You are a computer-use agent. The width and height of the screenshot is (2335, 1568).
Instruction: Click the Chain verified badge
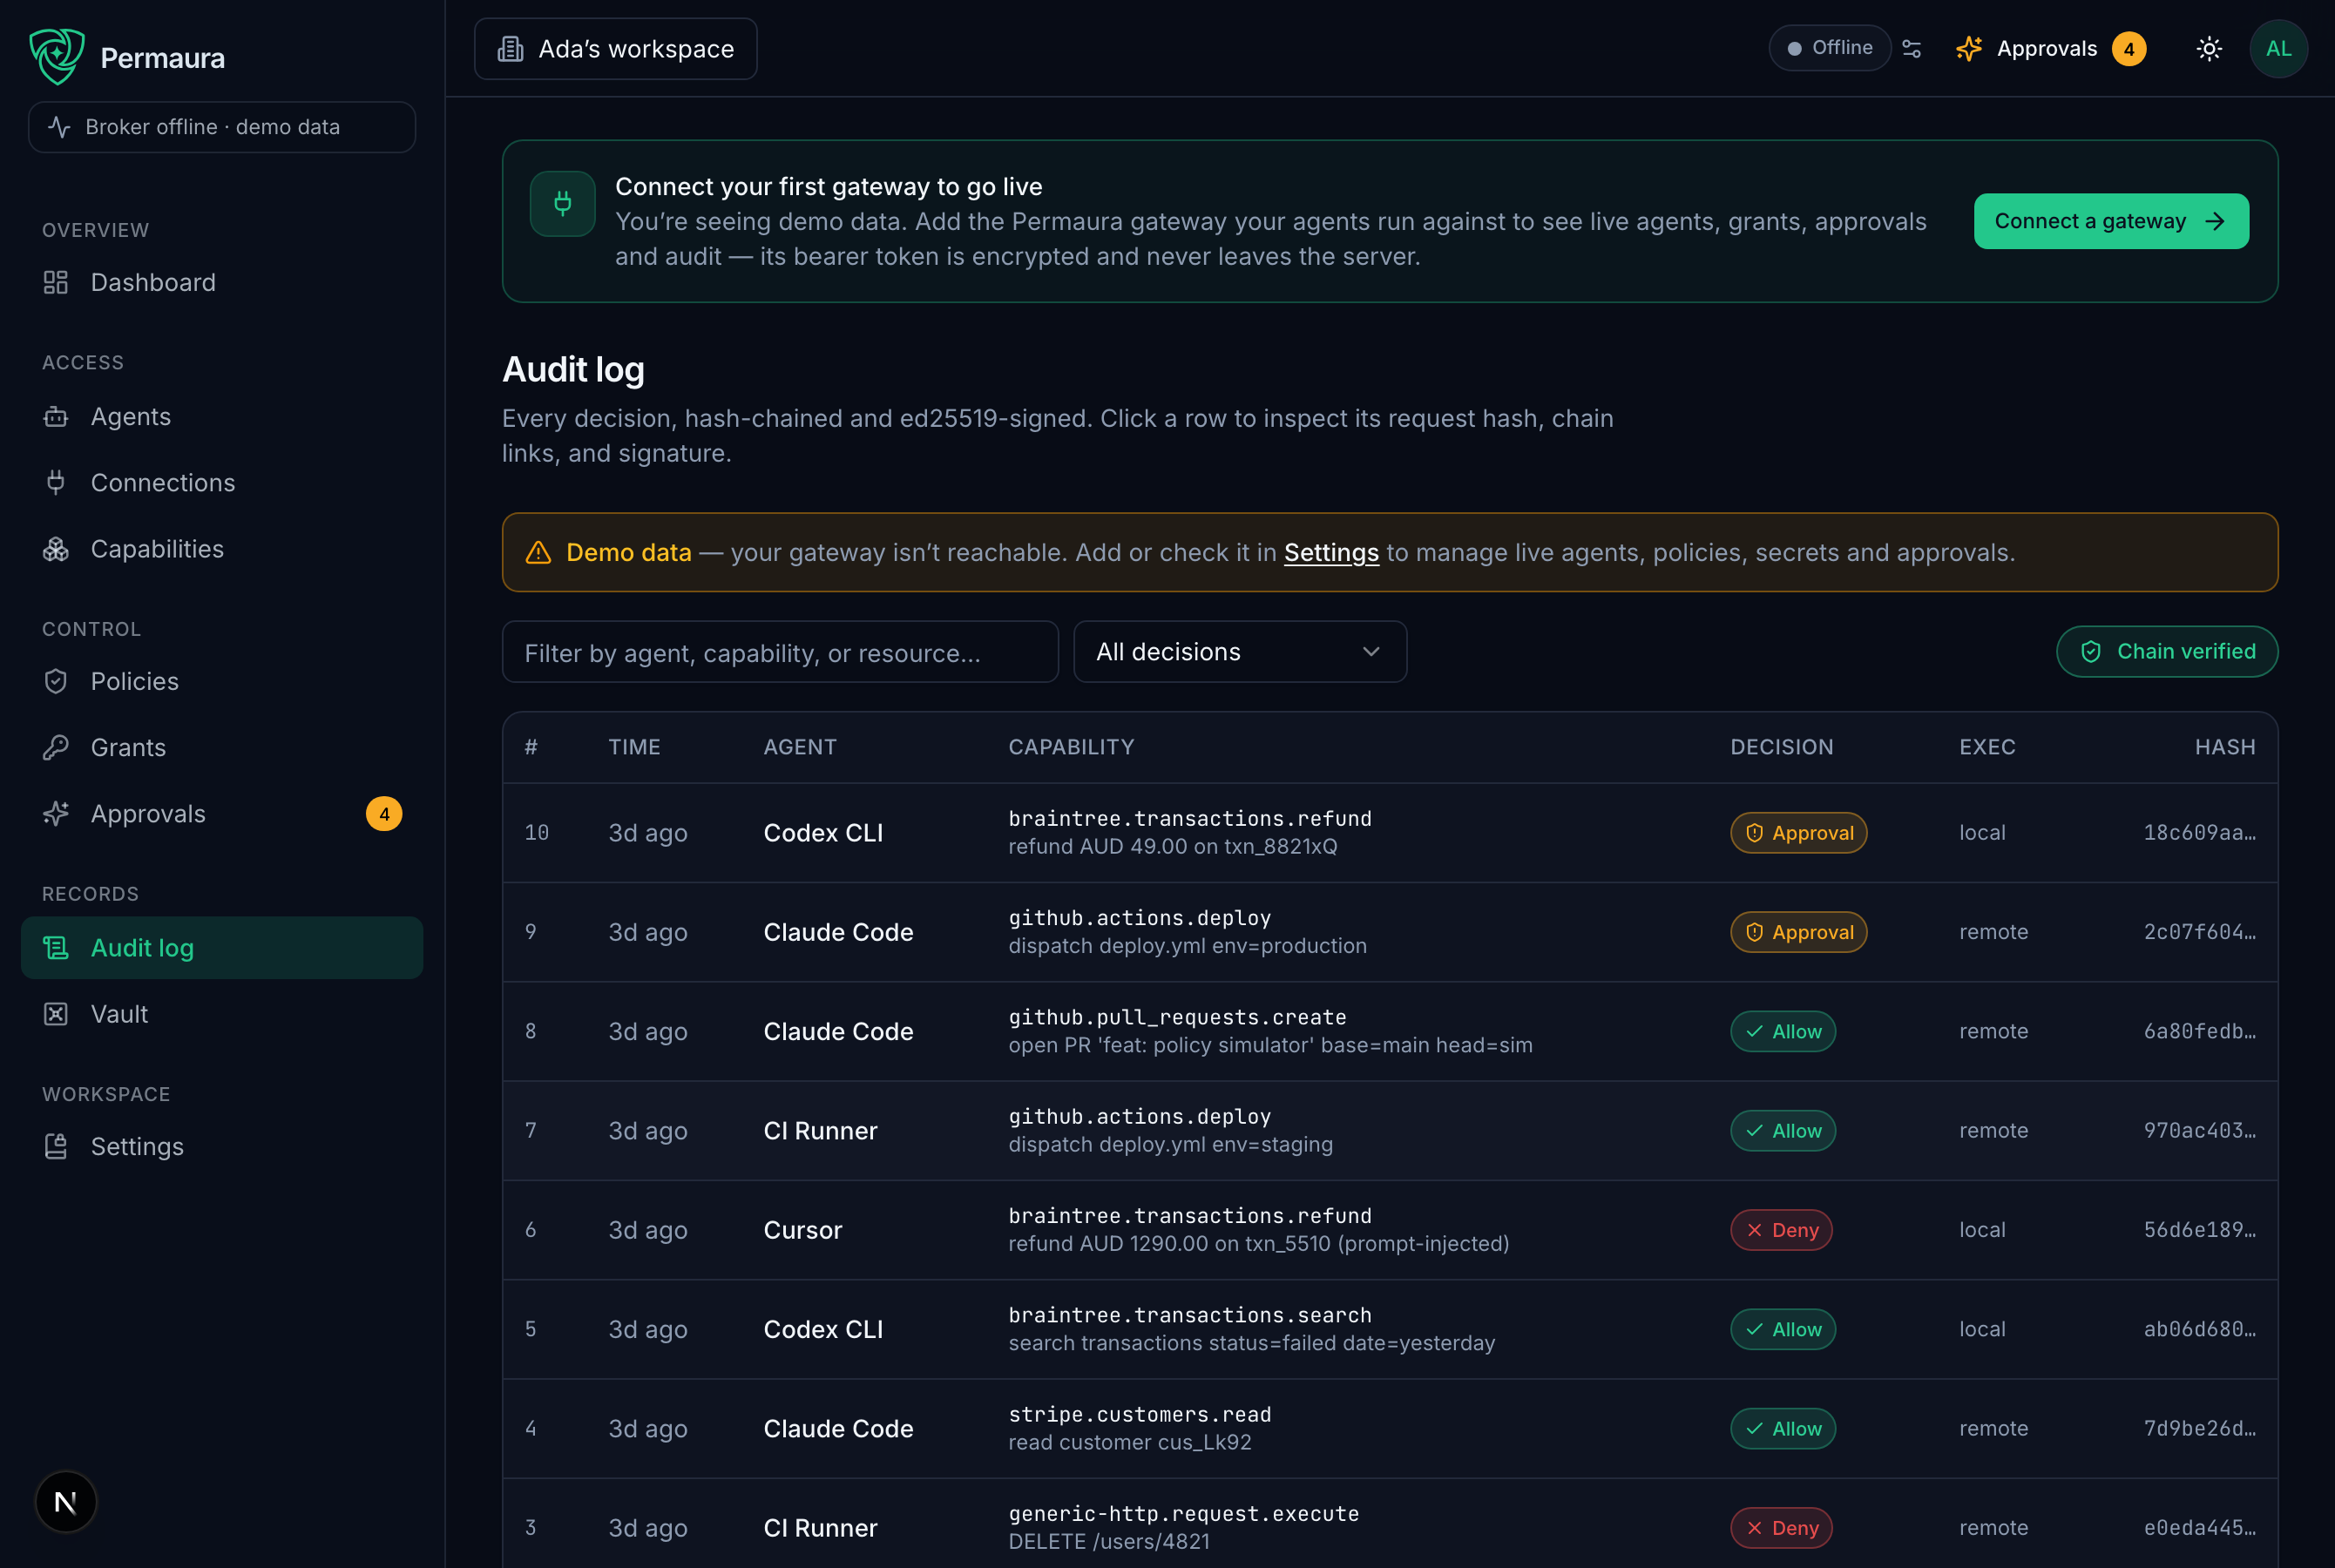click(x=2167, y=652)
